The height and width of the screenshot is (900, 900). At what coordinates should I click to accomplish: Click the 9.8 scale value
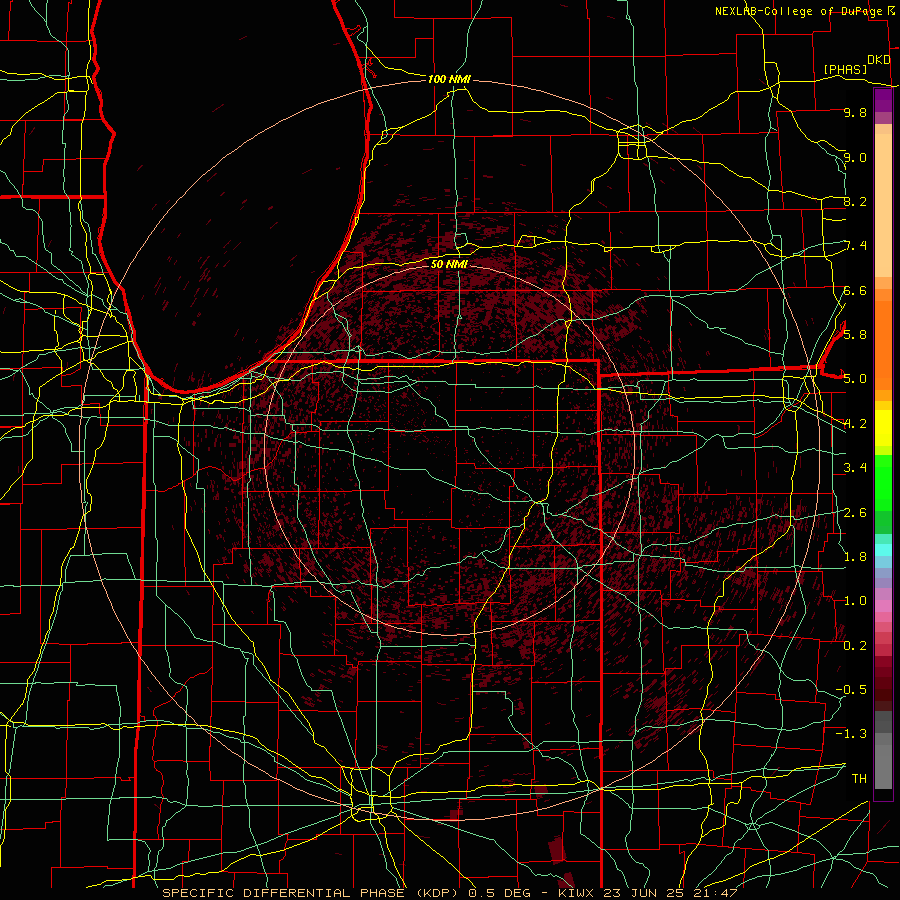(x=855, y=112)
